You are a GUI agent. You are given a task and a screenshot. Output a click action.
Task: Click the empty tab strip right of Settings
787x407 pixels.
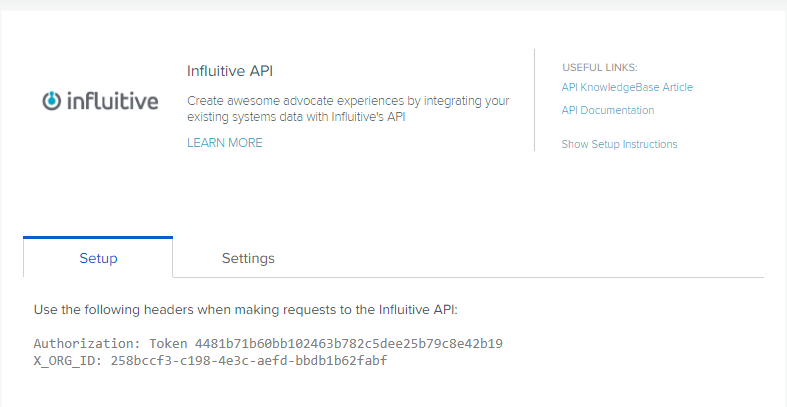point(543,258)
